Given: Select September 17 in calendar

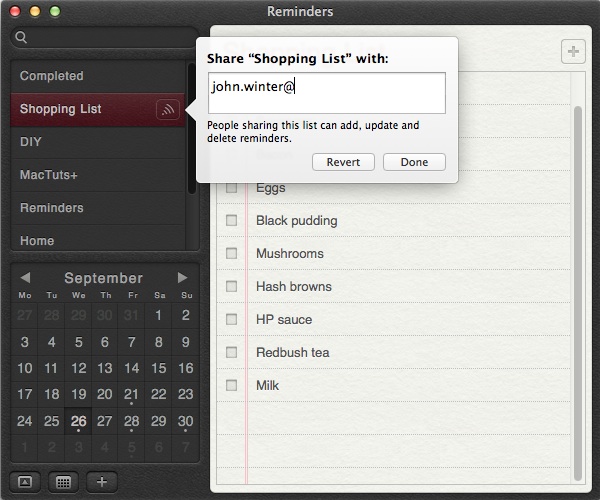Looking at the screenshot, I should pyautogui.click(x=24, y=394).
